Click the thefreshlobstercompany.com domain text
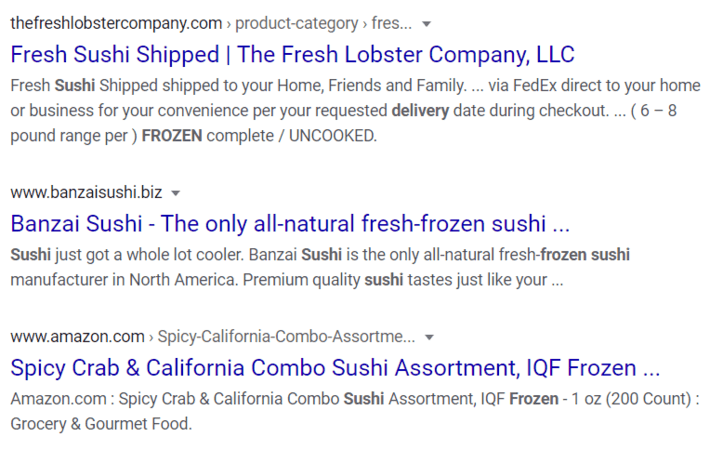The width and height of the screenshot is (723, 450). click(116, 23)
